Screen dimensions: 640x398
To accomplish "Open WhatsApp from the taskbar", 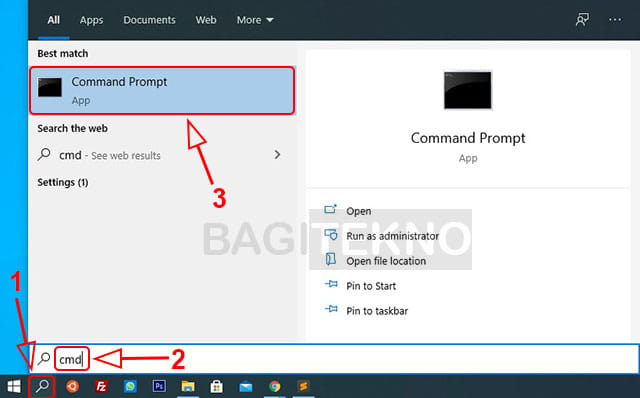I will pos(130,386).
